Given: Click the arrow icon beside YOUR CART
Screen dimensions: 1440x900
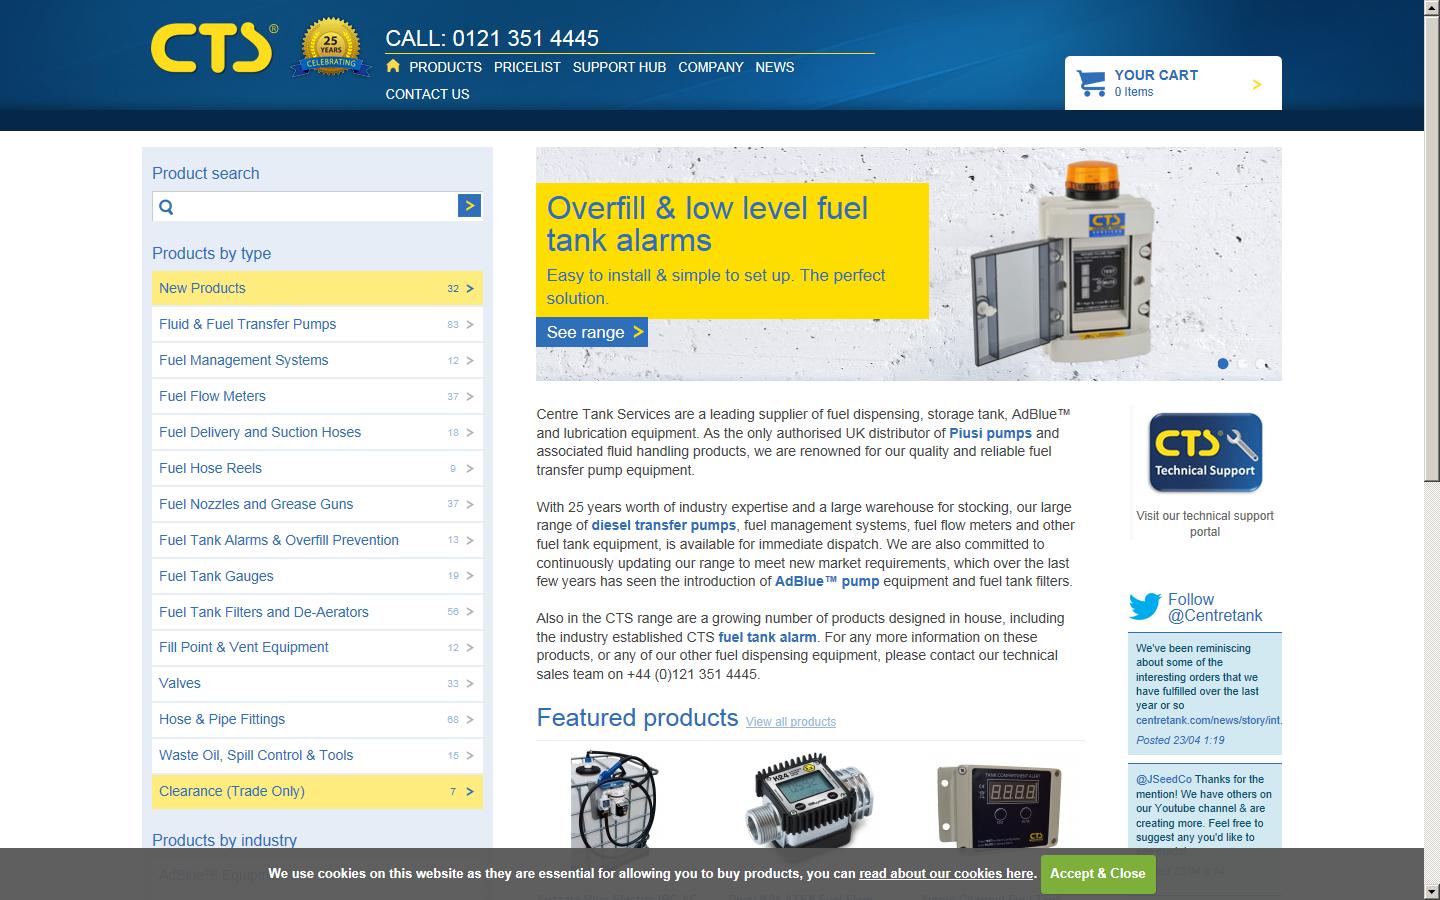Looking at the screenshot, I should (1257, 84).
